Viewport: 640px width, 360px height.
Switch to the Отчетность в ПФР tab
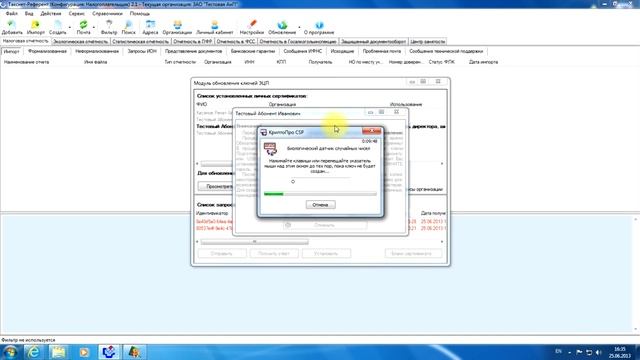(193, 42)
